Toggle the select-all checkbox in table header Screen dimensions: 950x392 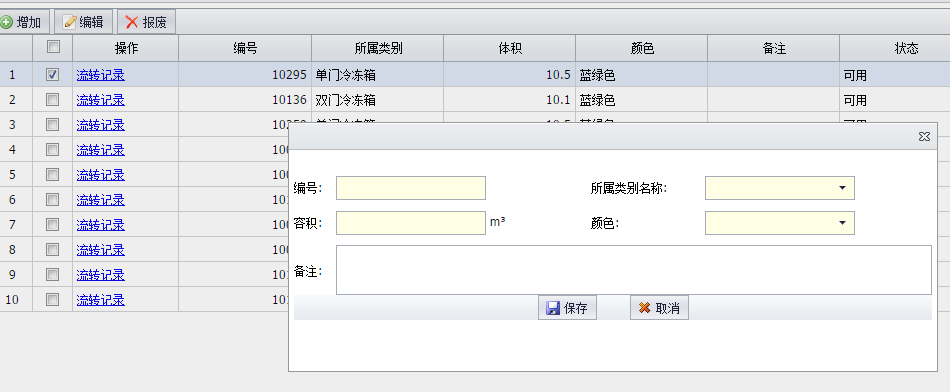(53, 46)
